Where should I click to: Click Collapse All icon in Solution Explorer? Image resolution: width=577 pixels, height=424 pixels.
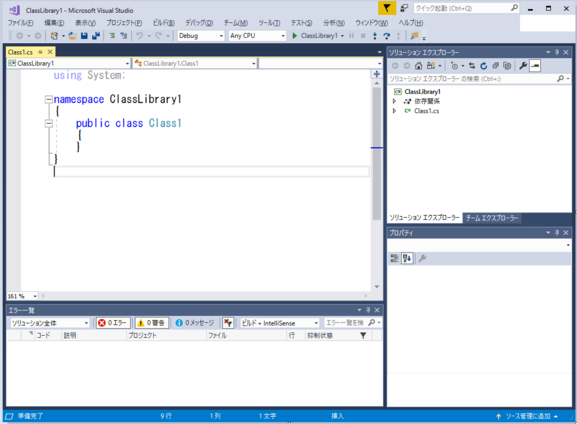click(495, 66)
